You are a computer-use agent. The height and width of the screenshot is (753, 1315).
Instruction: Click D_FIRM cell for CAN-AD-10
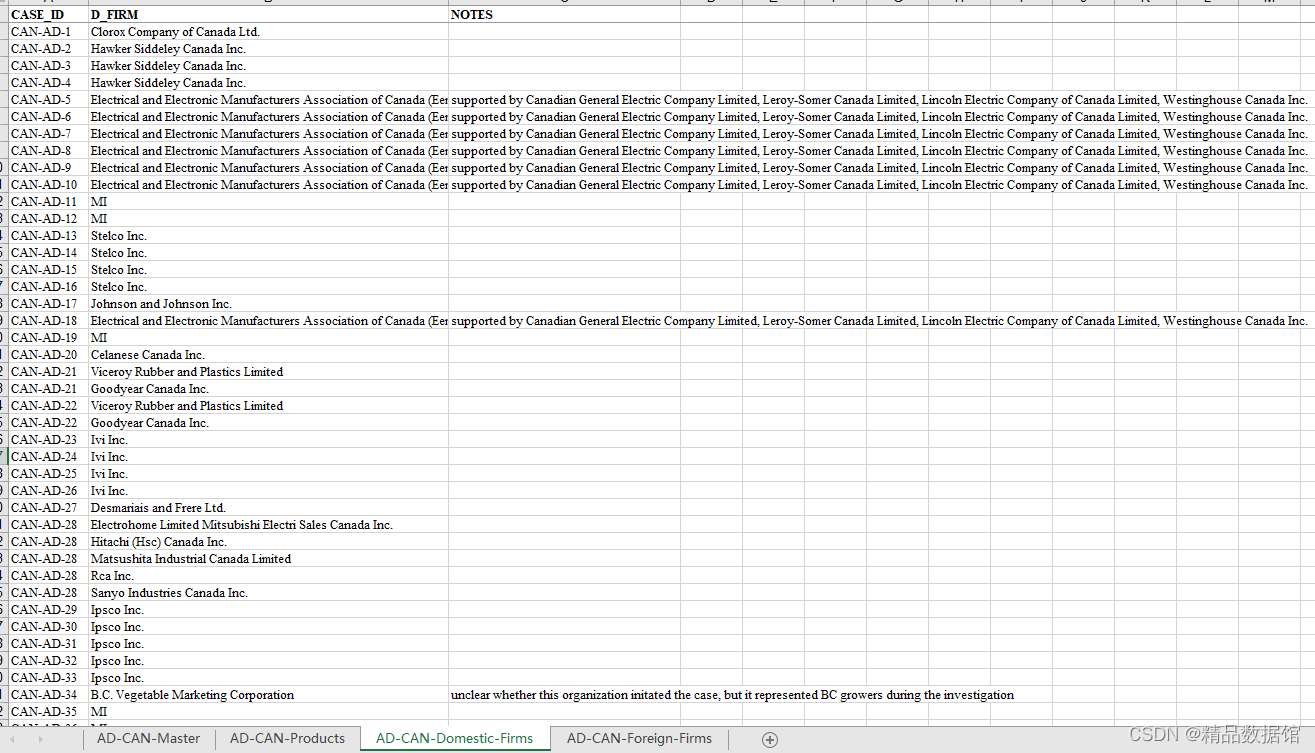click(x=269, y=185)
